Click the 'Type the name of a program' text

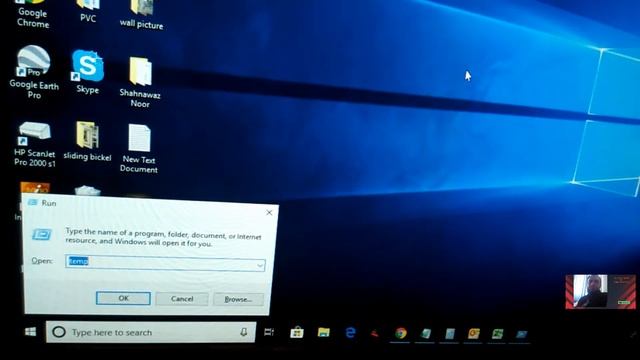(x=163, y=238)
